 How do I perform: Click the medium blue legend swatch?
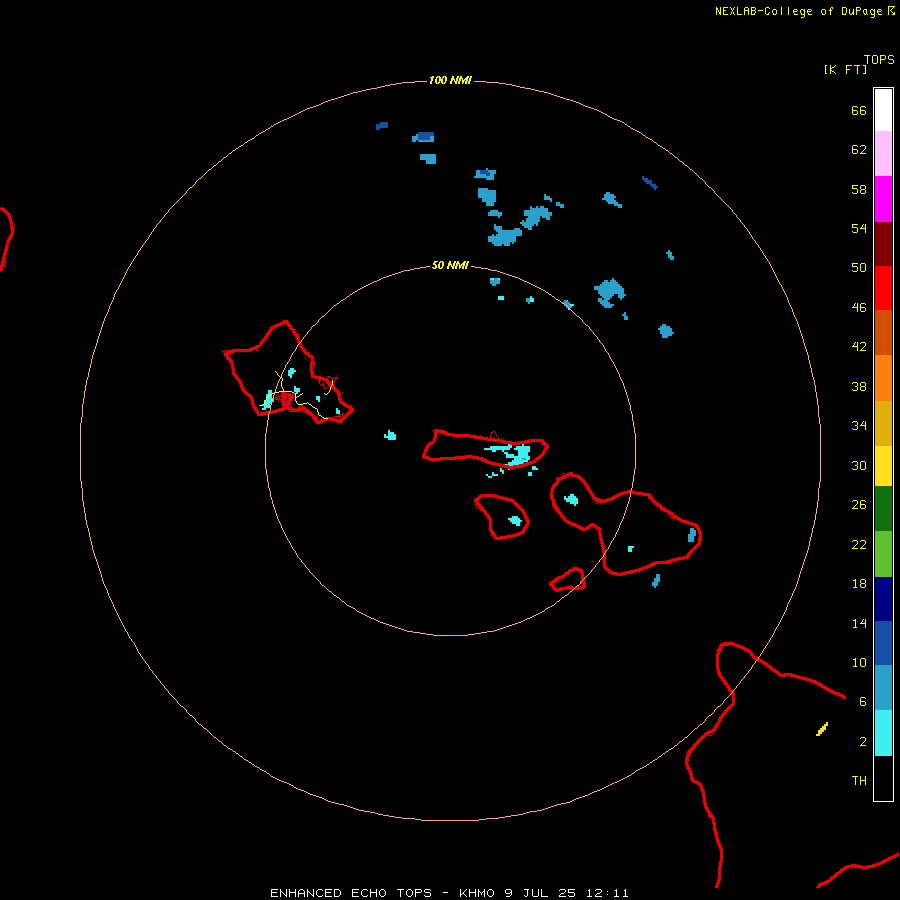click(x=883, y=643)
